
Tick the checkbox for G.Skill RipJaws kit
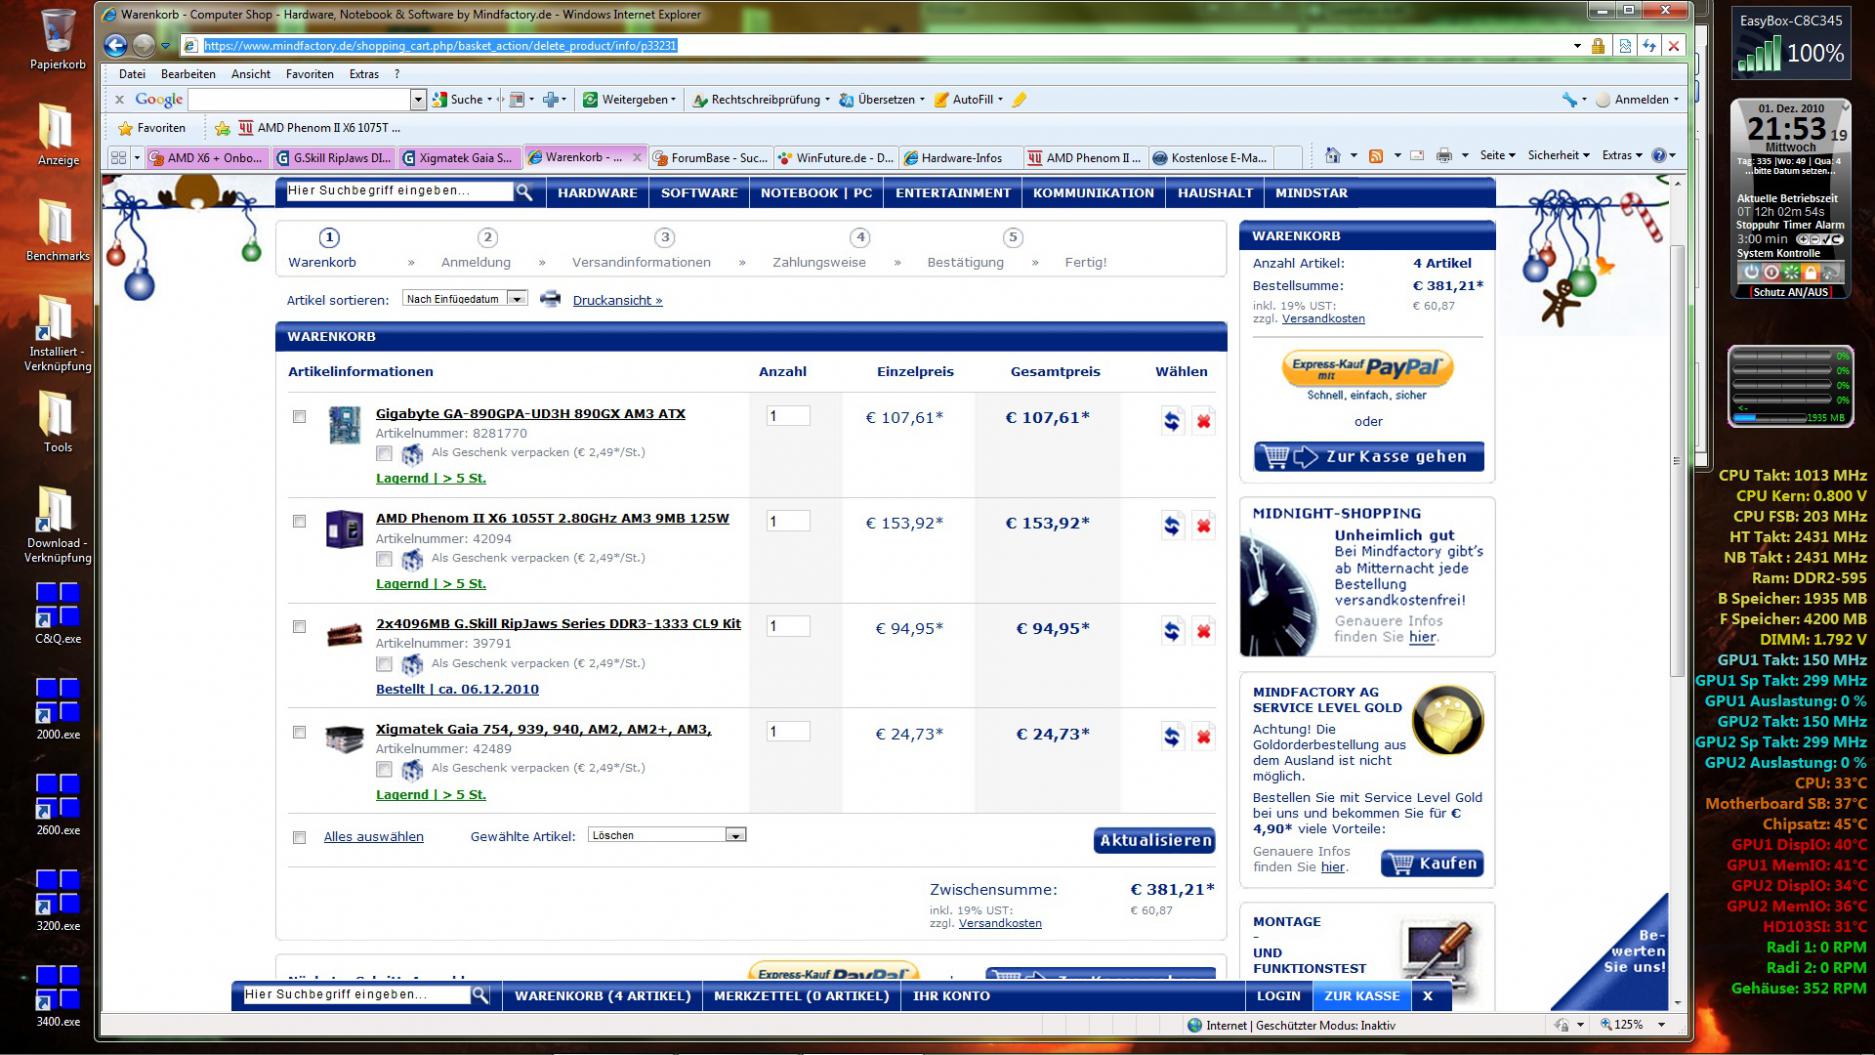click(x=299, y=626)
